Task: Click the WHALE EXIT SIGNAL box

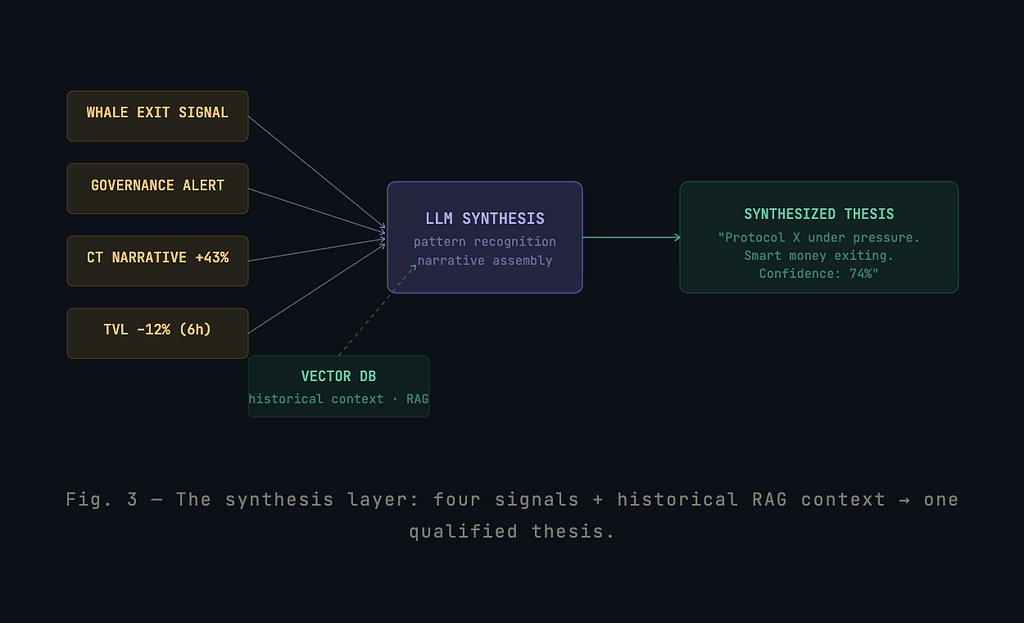Action: [x=157, y=116]
